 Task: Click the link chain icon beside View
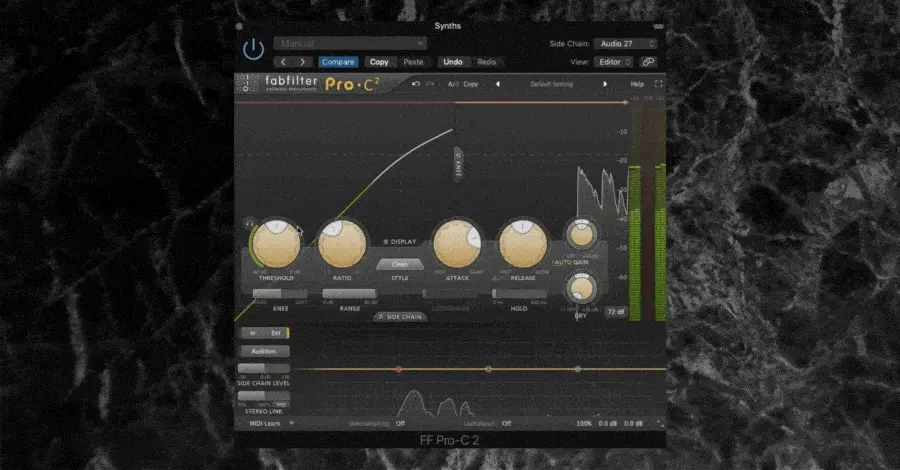click(x=648, y=62)
